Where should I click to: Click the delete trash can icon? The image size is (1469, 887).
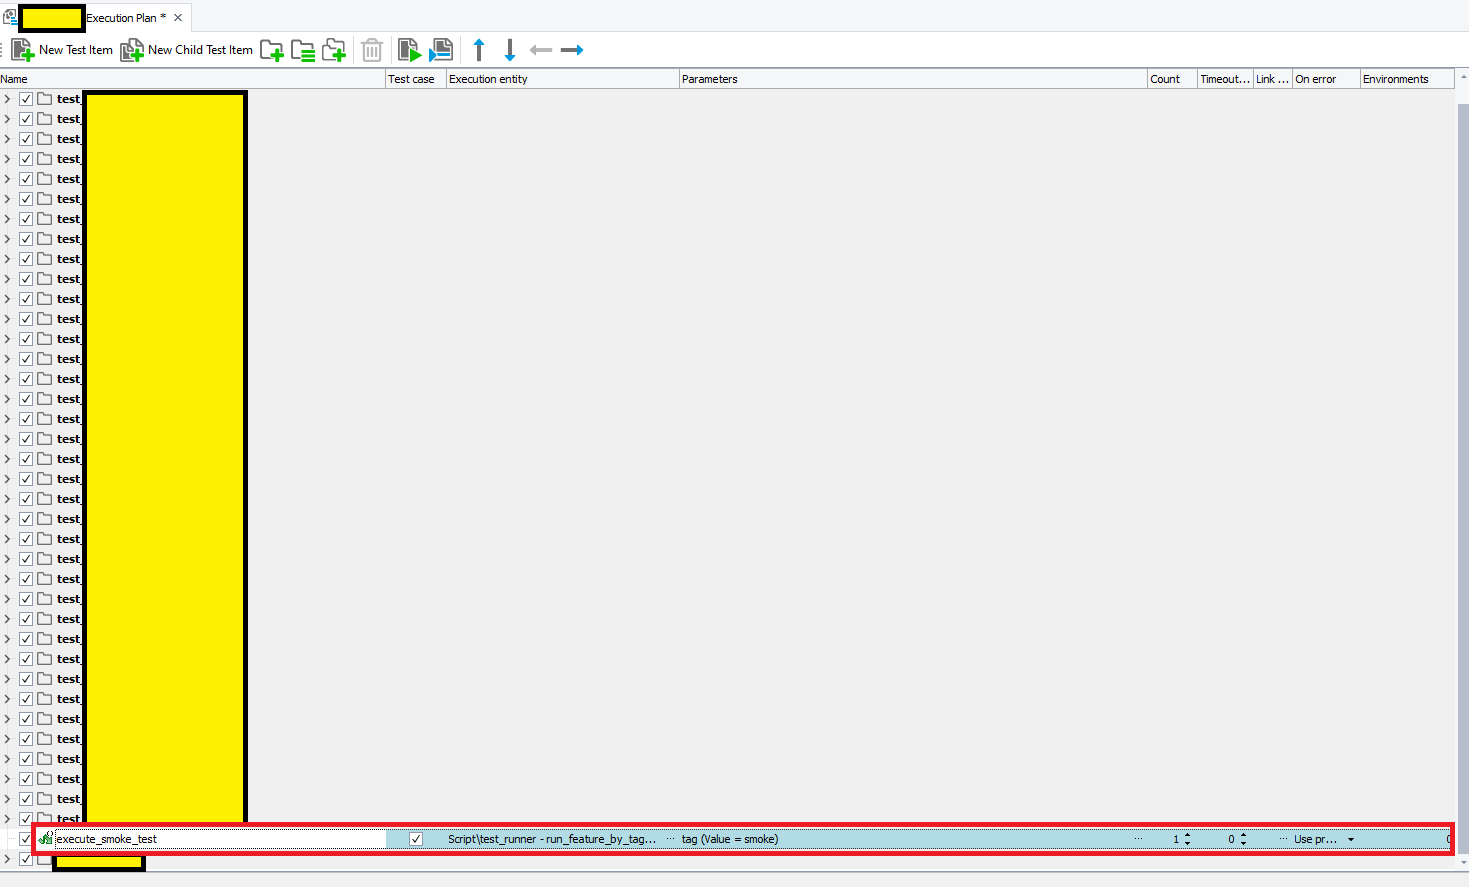[x=371, y=50]
